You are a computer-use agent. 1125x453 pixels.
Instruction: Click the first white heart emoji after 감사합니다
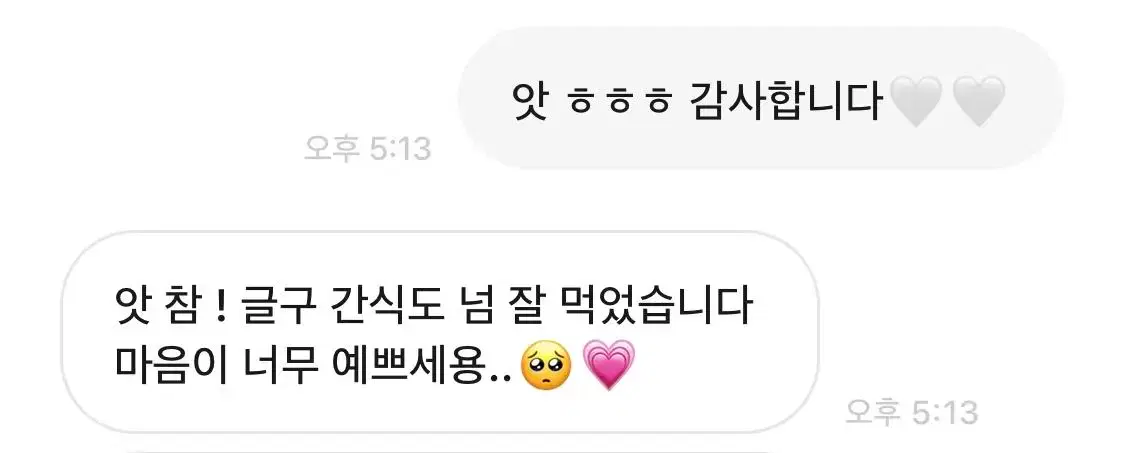[915, 102]
